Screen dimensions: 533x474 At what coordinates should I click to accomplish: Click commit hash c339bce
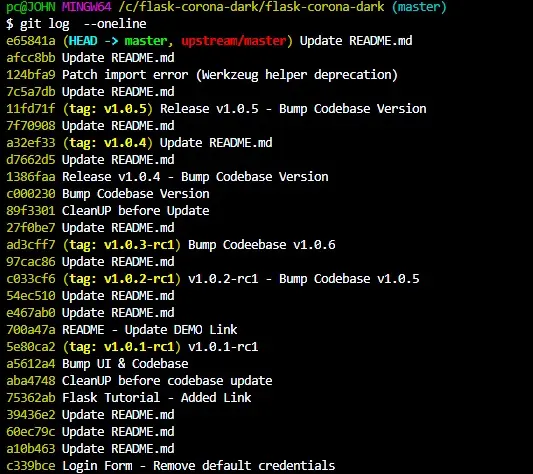31,466
